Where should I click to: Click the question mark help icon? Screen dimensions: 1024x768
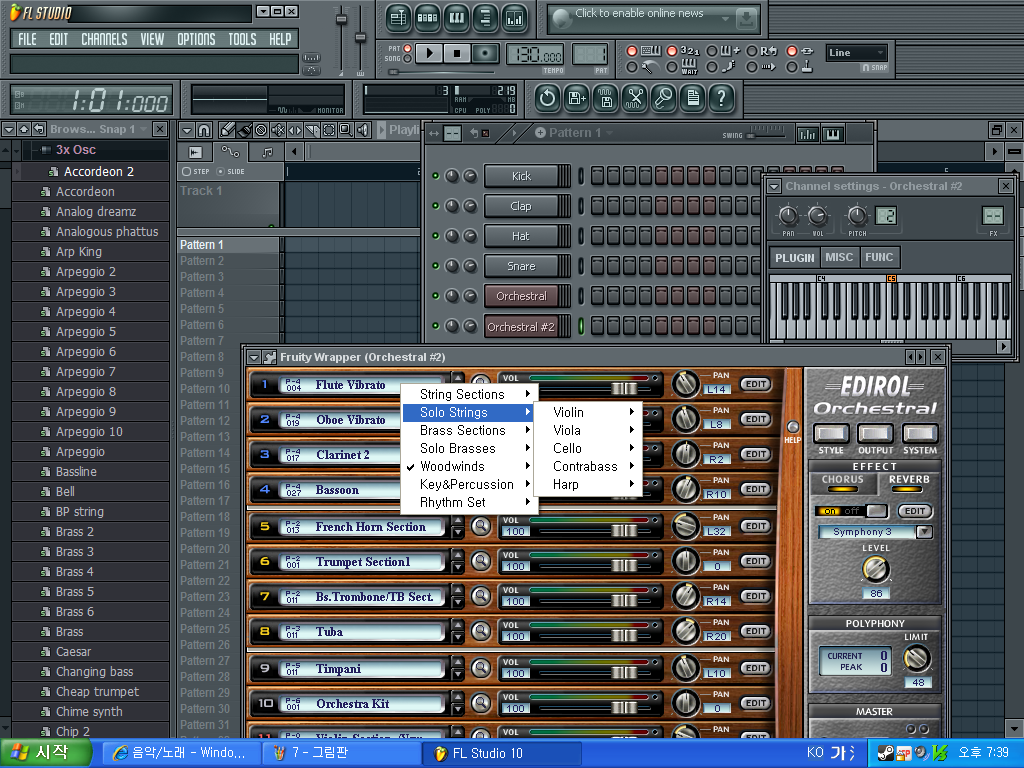722,98
